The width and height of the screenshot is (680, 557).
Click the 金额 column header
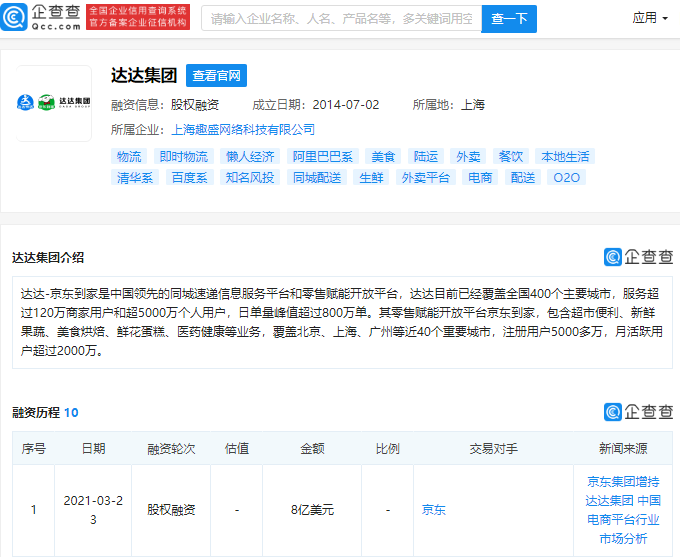(x=312, y=448)
